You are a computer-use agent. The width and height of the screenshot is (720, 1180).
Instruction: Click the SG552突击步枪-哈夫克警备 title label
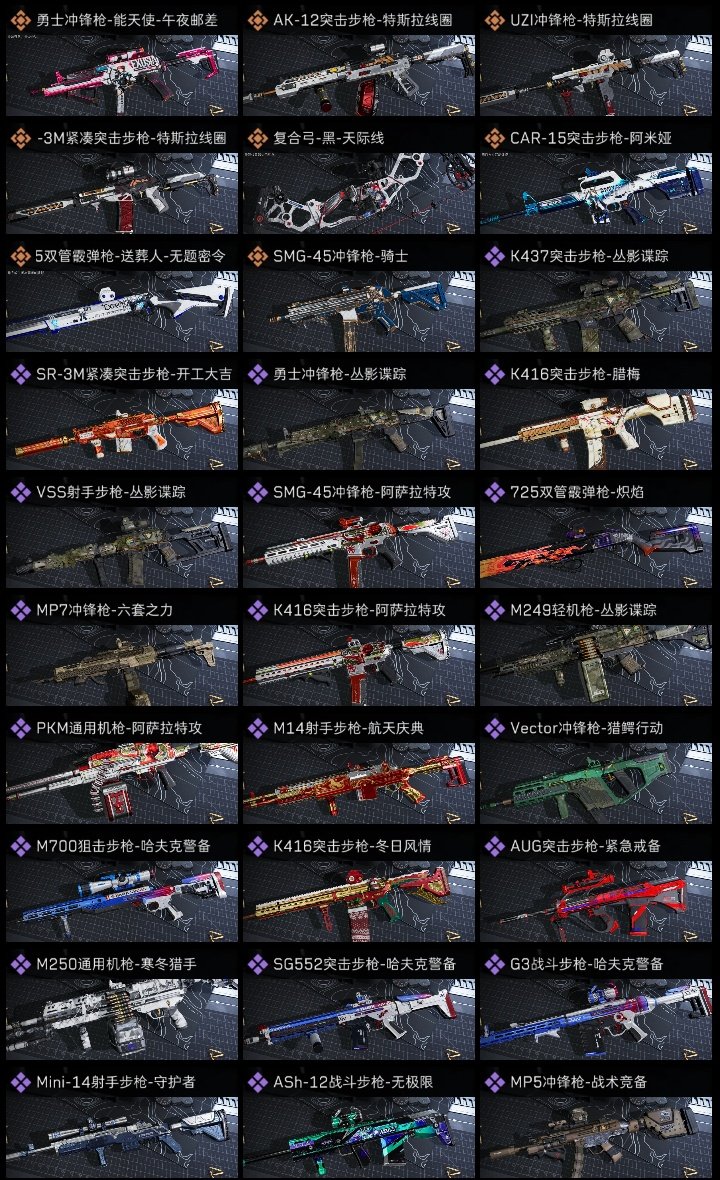(365, 964)
